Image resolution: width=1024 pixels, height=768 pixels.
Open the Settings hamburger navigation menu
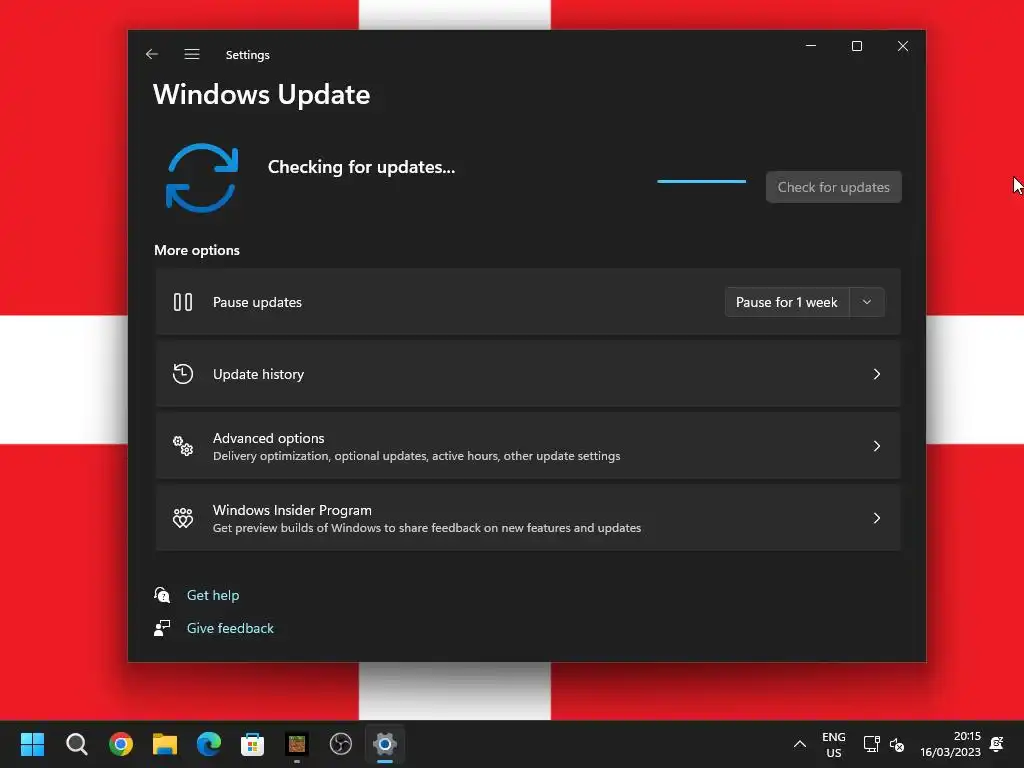[x=191, y=54]
